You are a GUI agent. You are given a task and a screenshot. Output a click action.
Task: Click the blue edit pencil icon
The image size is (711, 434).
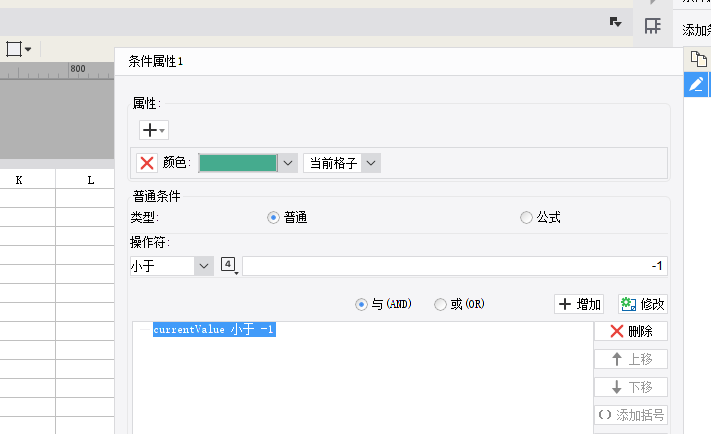tap(697, 85)
